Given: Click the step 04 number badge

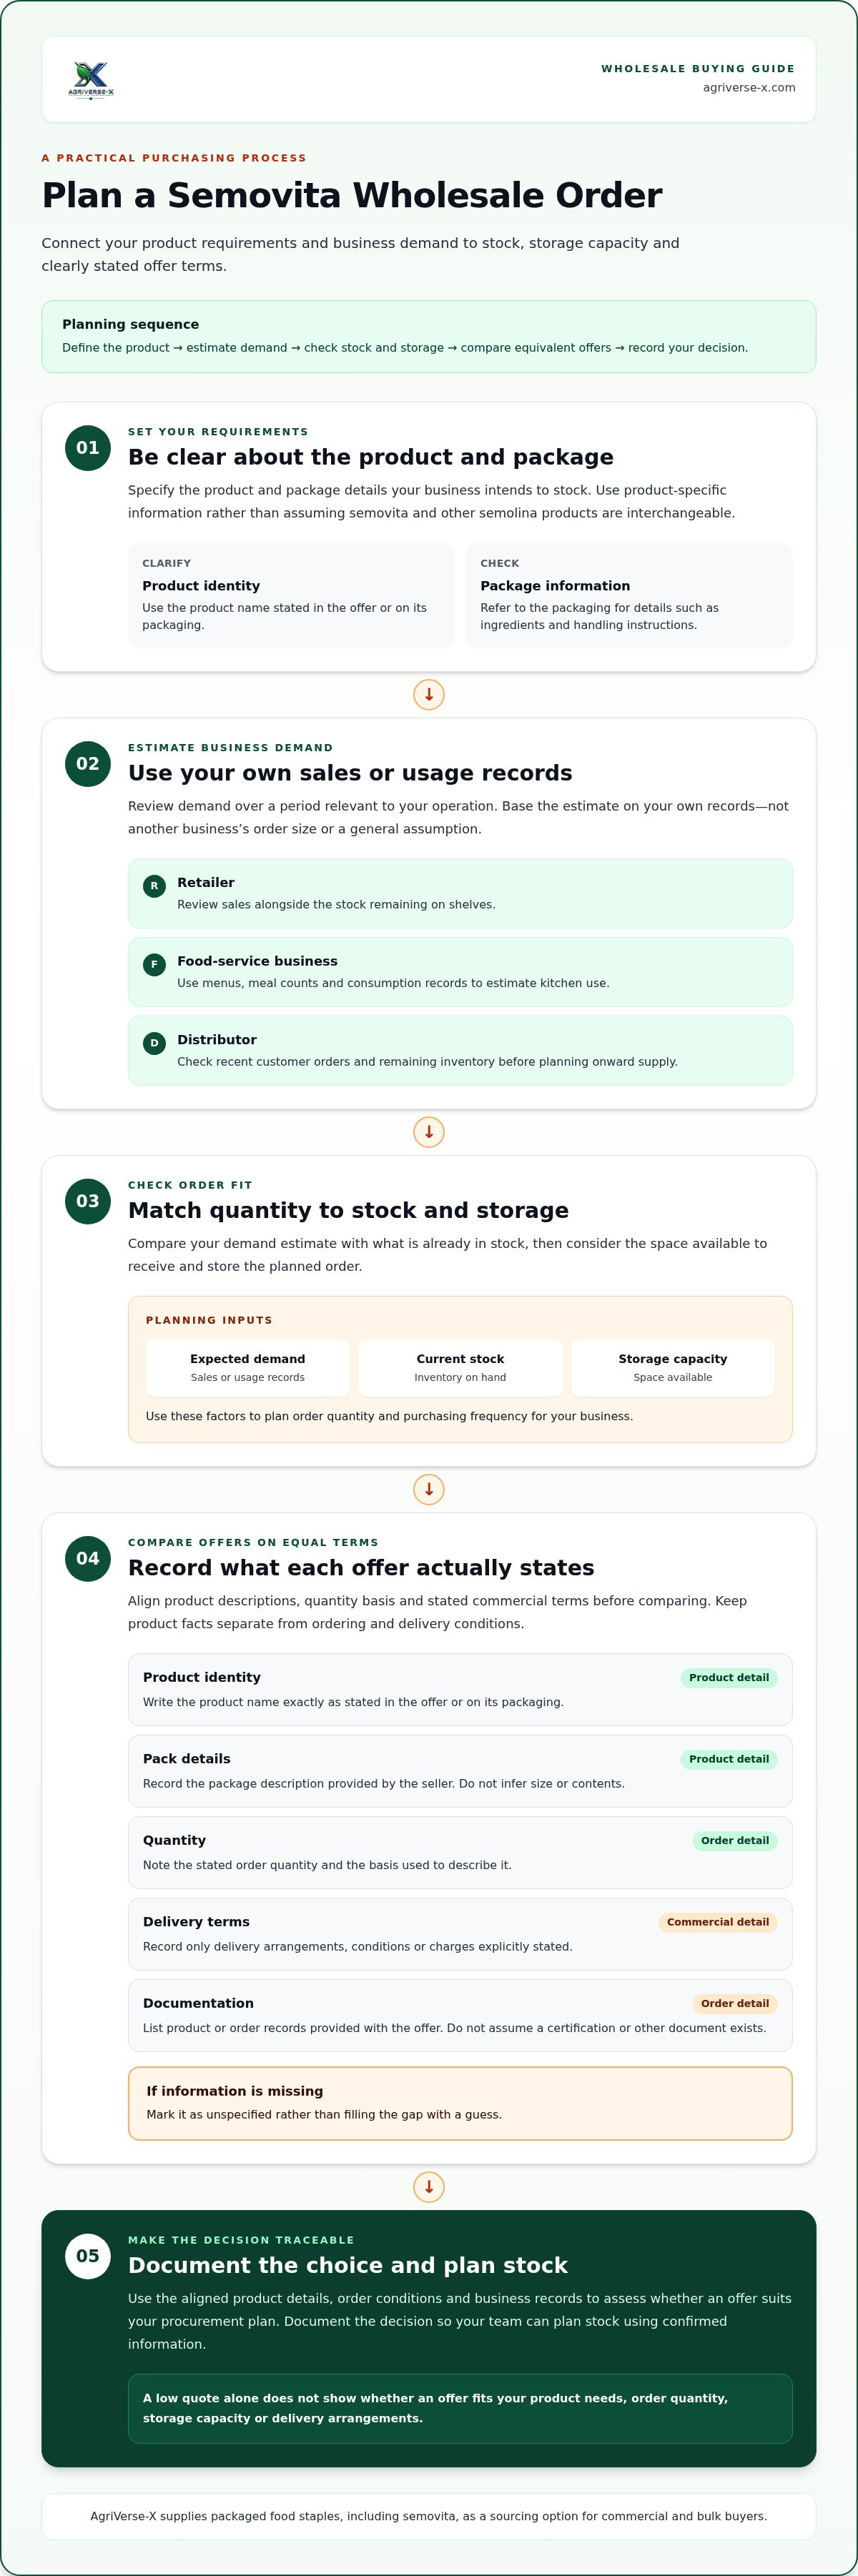Looking at the screenshot, I should [88, 1558].
